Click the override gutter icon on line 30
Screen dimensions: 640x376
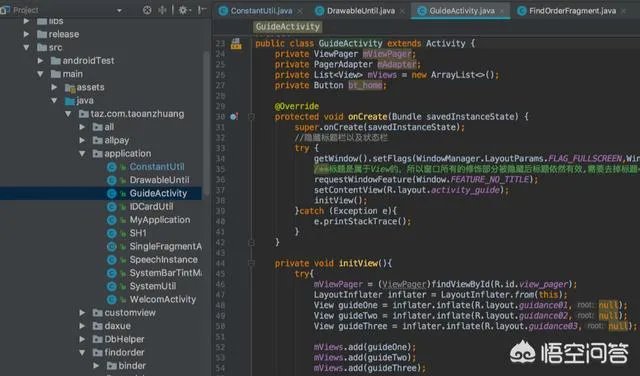(x=234, y=117)
